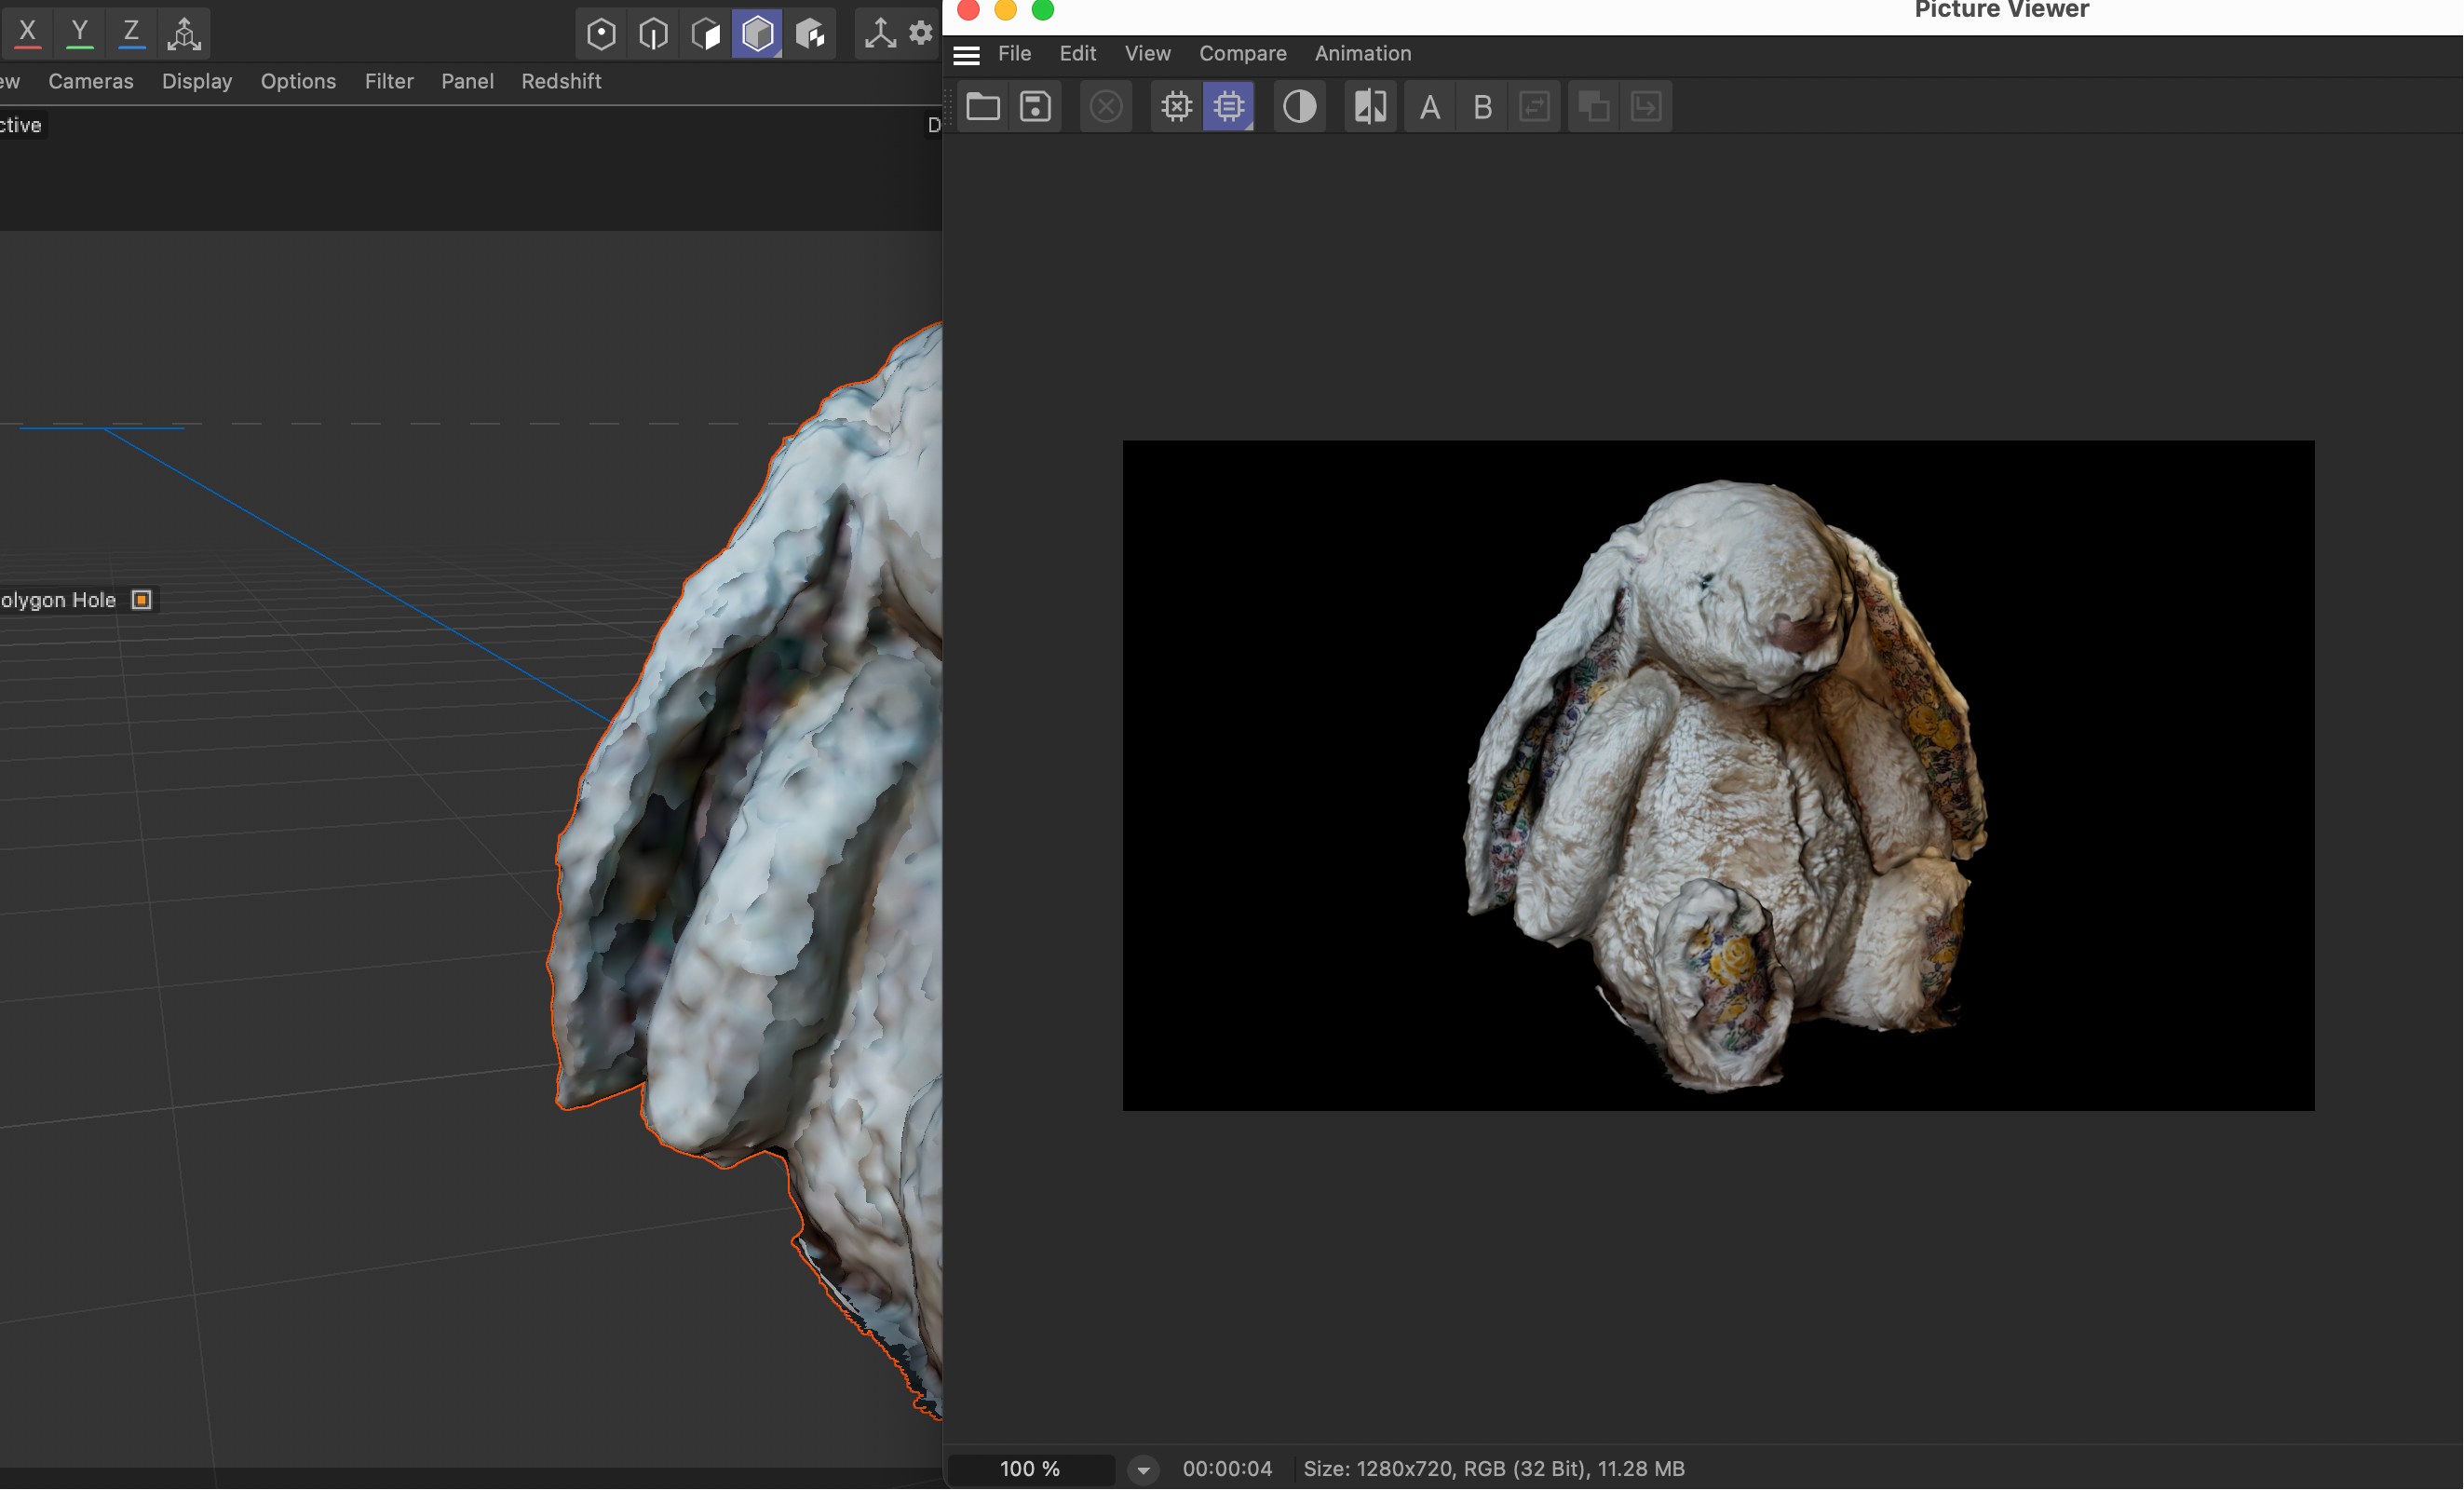Select Polygons mode icon
This screenshot has width=2464, height=1490.
click(x=706, y=34)
